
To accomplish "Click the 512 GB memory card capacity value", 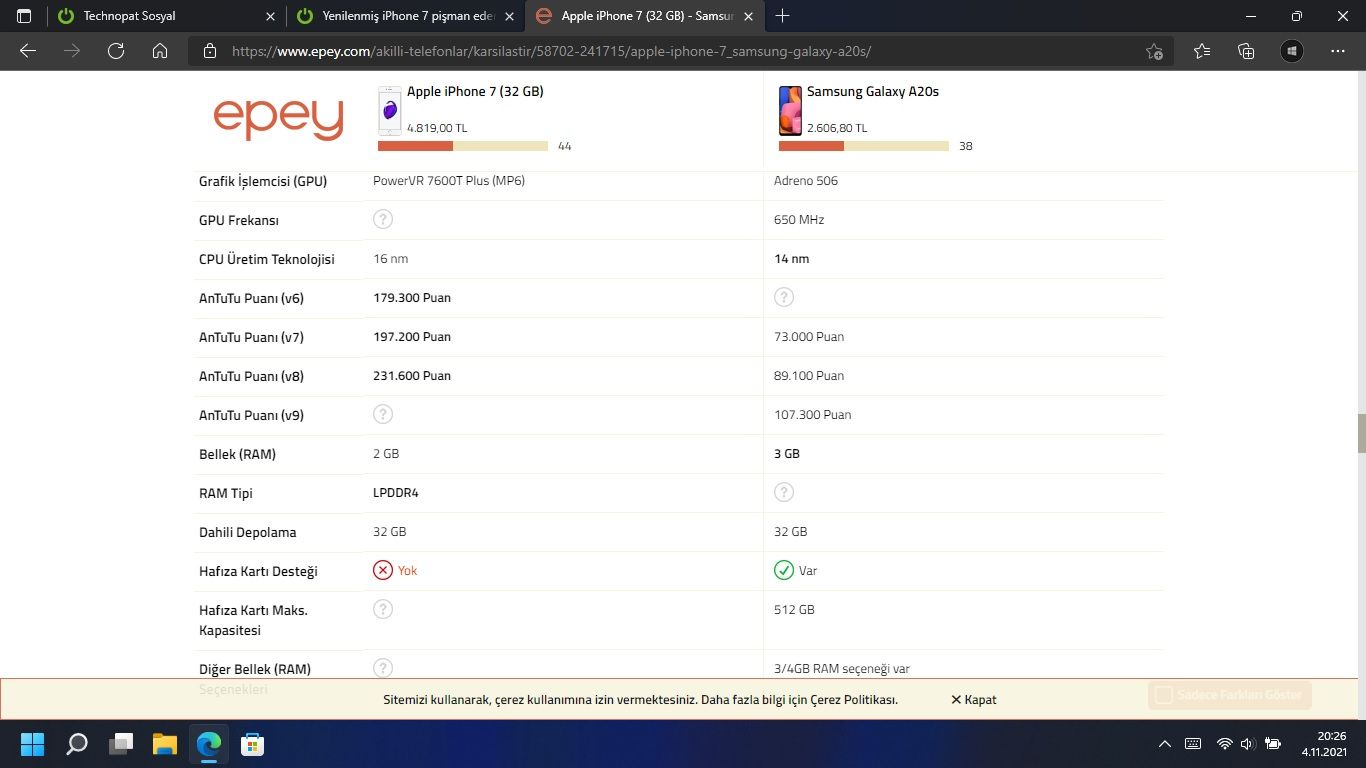I will tap(794, 610).
